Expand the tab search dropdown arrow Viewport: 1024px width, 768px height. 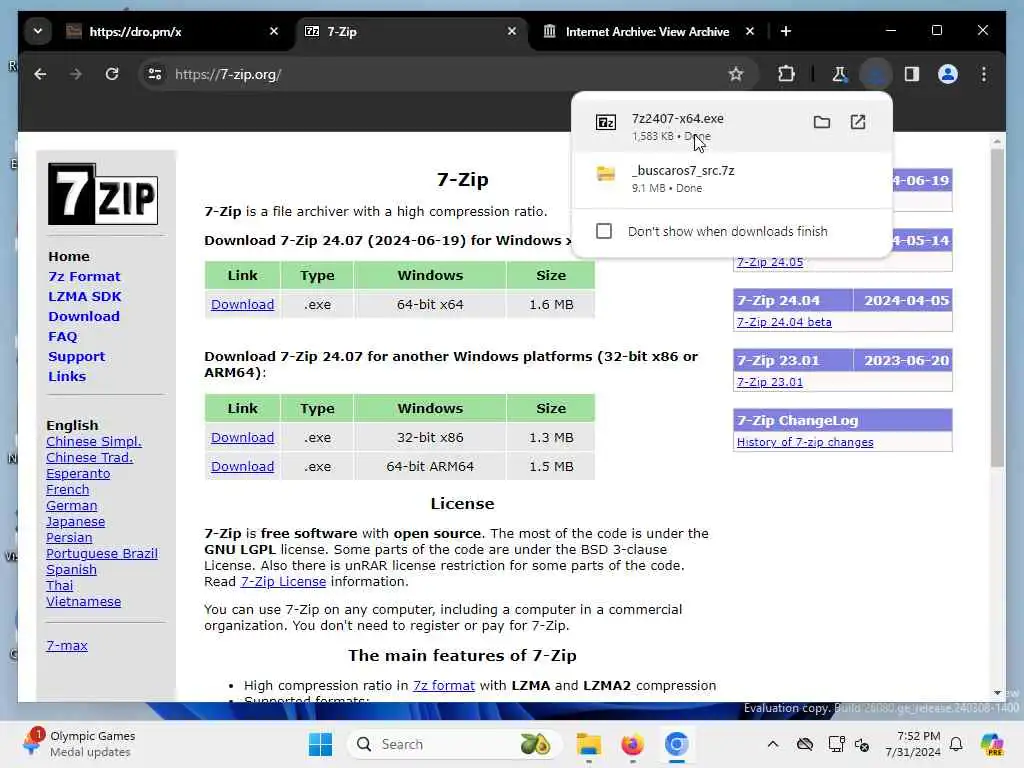point(38,31)
